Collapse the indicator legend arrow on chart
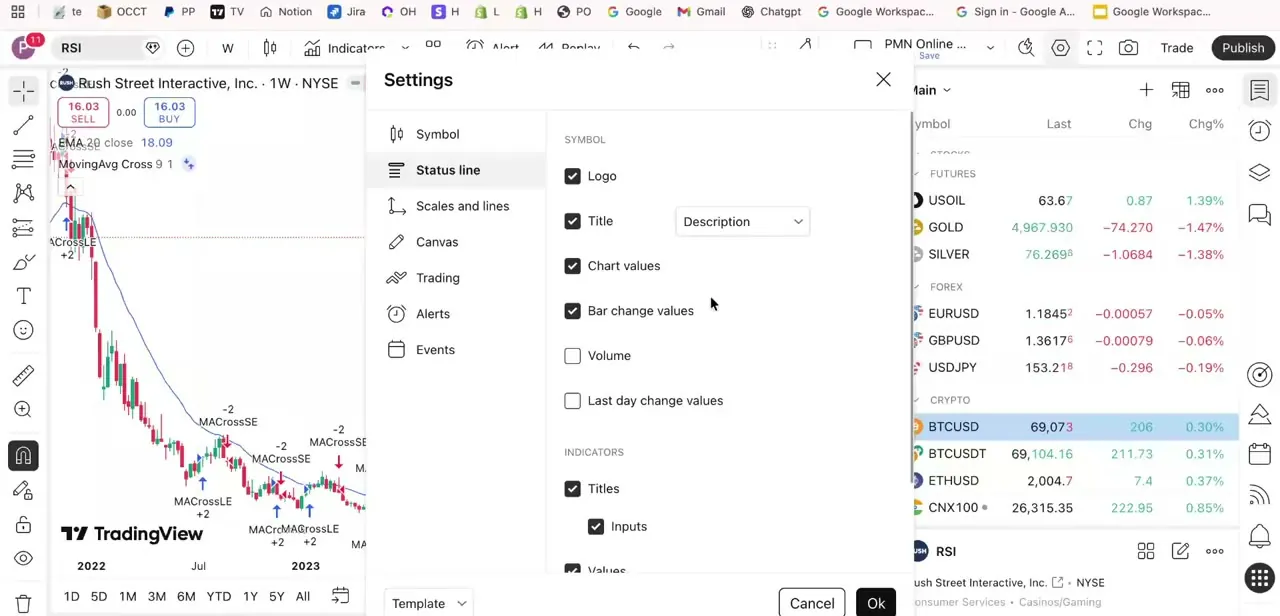Screen dimensions: 1280x616 (x=70, y=187)
